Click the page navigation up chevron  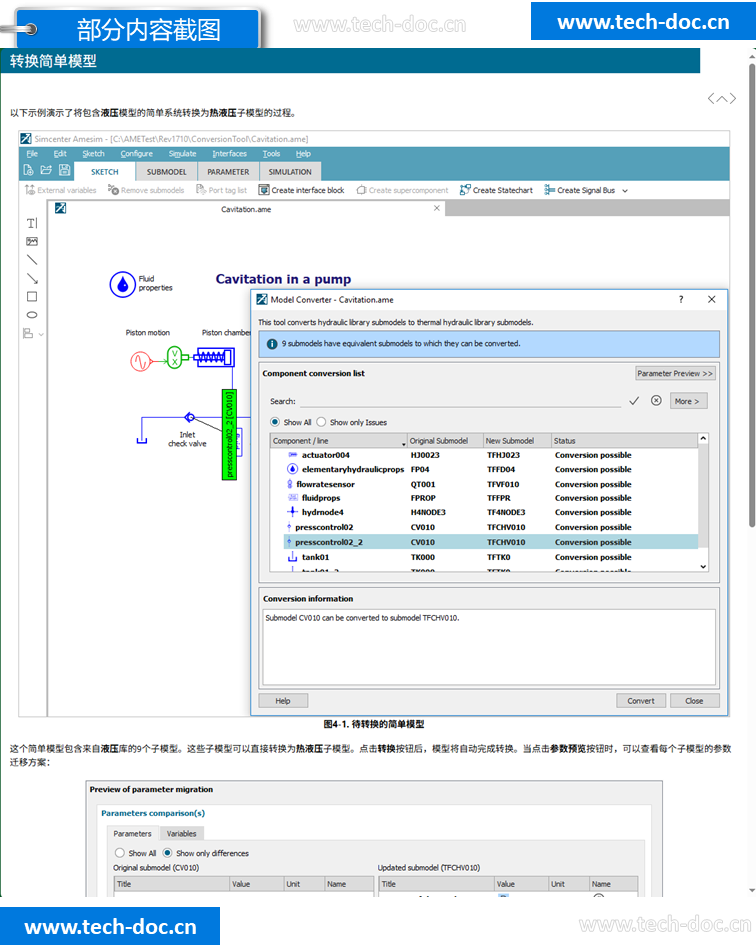pos(722,98)
